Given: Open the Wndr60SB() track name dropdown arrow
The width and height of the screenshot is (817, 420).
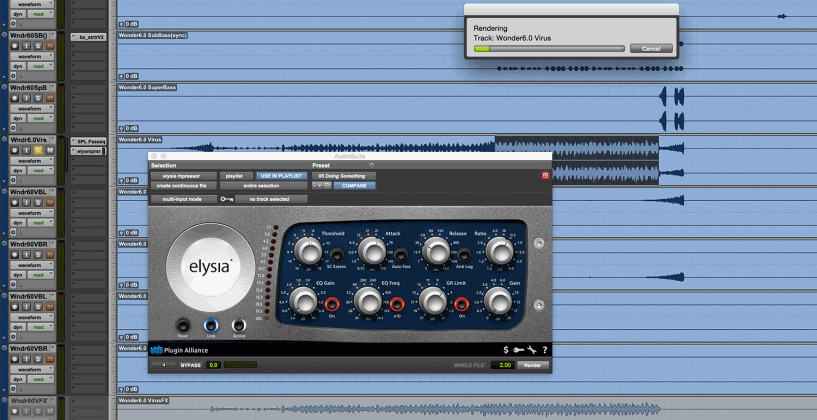Looking at the screenshot, I should (x=52, y=35).
